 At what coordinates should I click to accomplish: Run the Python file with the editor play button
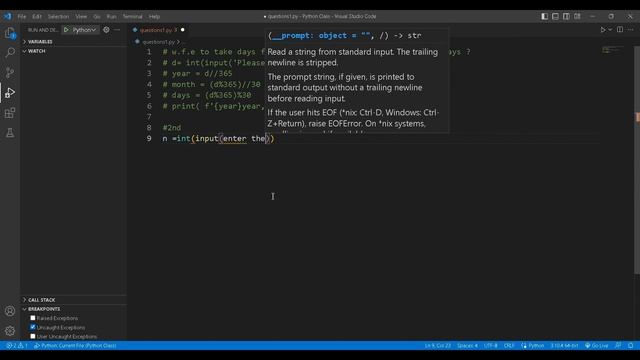(603, 30)
